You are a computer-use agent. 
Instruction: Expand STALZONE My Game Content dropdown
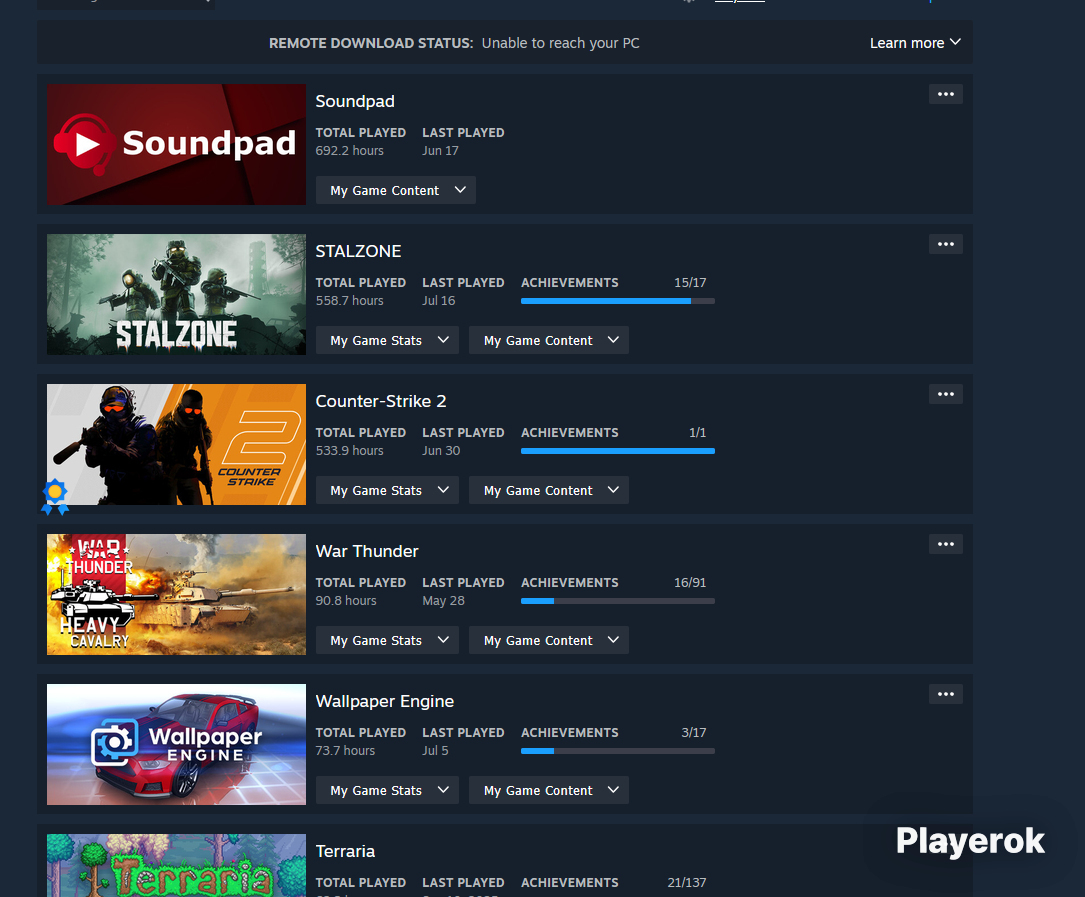click(x=549, y=341)
